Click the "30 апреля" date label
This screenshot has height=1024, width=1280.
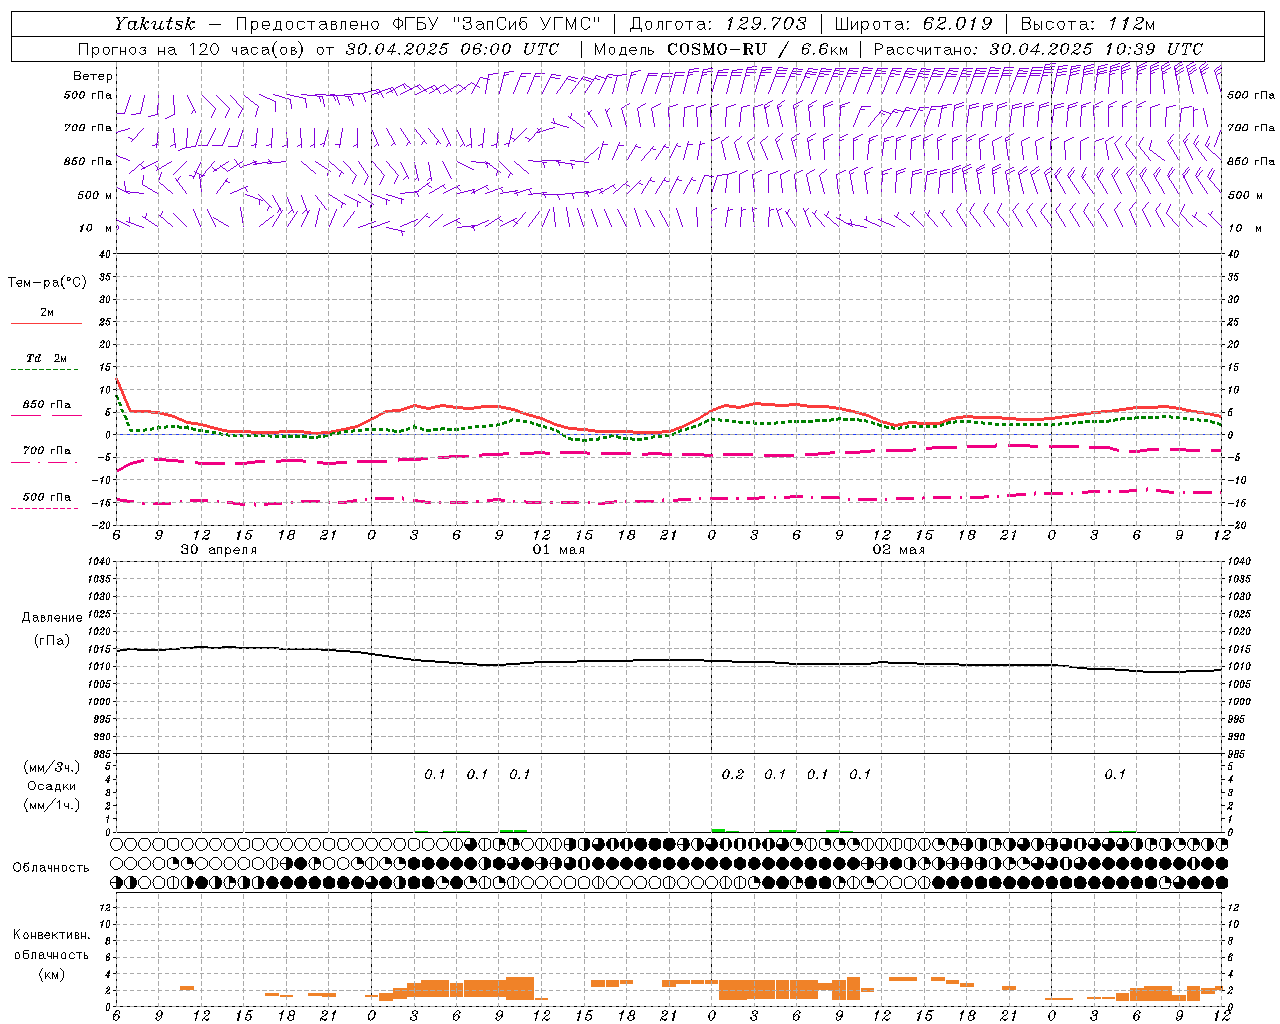click(218, 550)
